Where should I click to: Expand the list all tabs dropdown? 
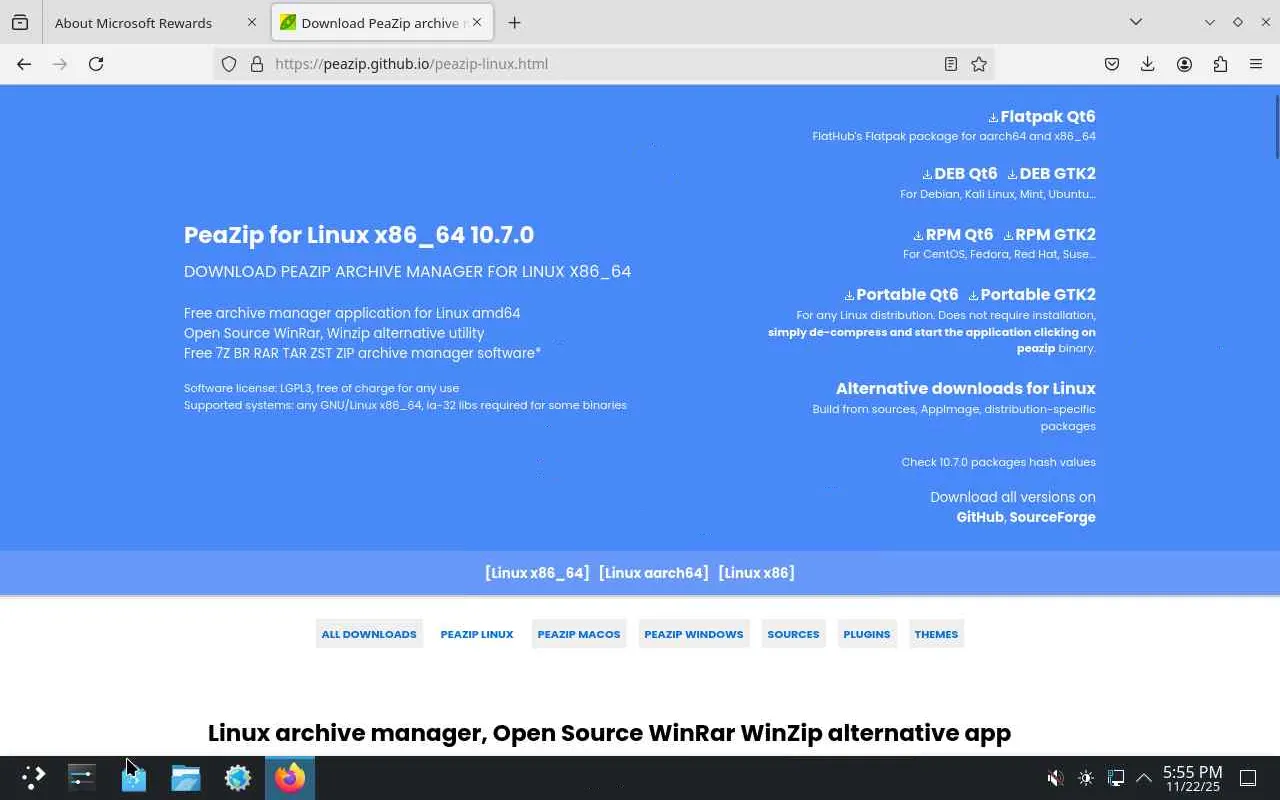(x=1136, y=22)
